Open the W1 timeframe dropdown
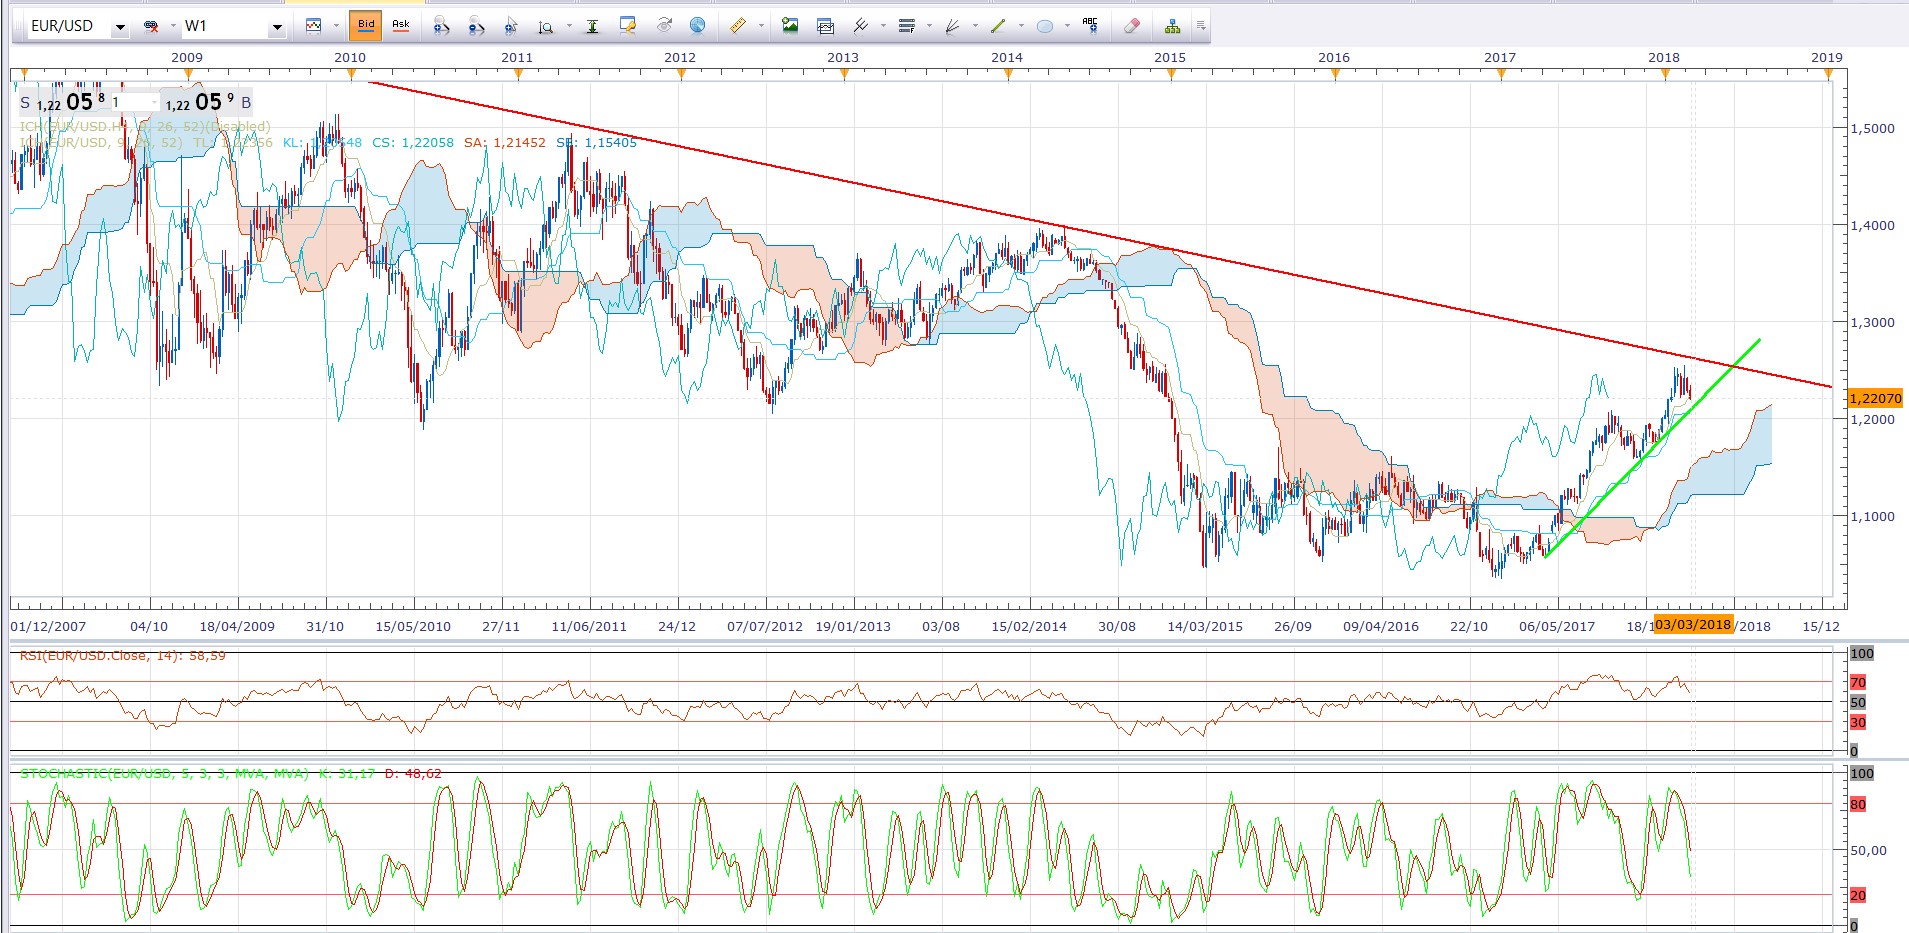Viewport: 1909px width, 933px height. tap(277, 27)
